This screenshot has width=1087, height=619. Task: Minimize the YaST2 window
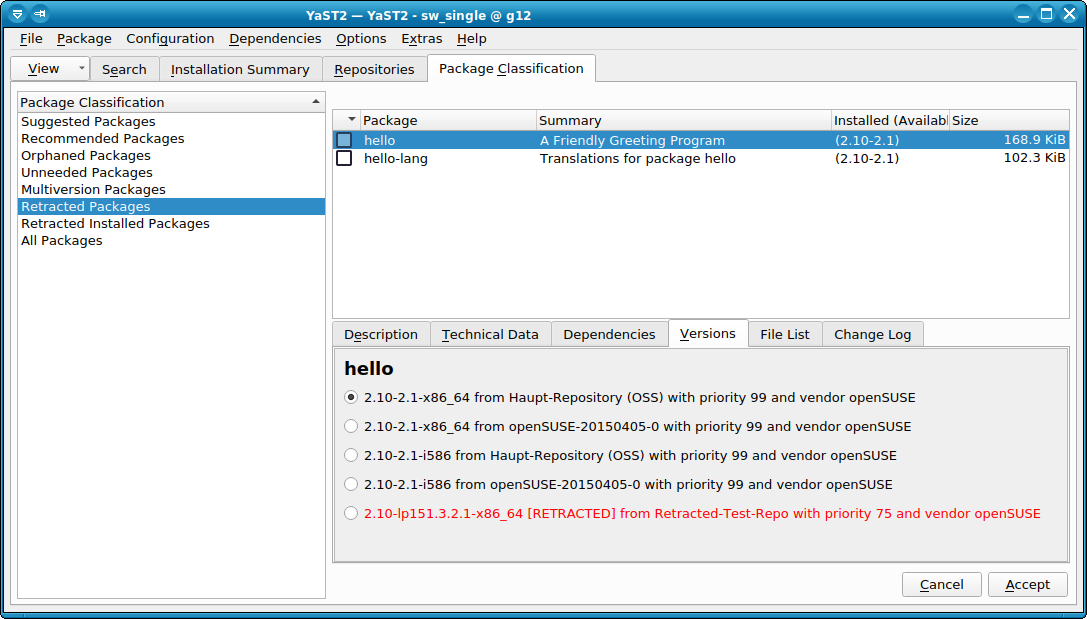[x=1021, y=14]
